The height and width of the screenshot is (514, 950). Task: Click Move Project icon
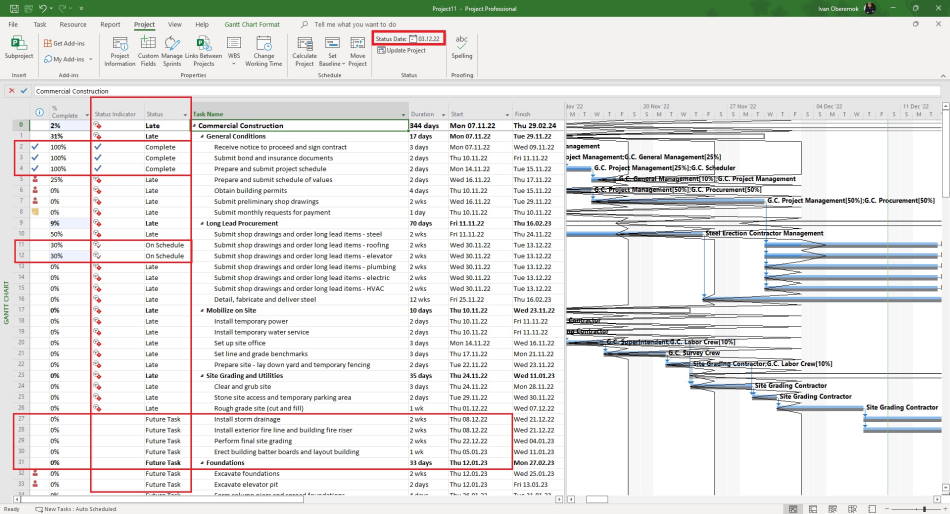coord(357,43)
